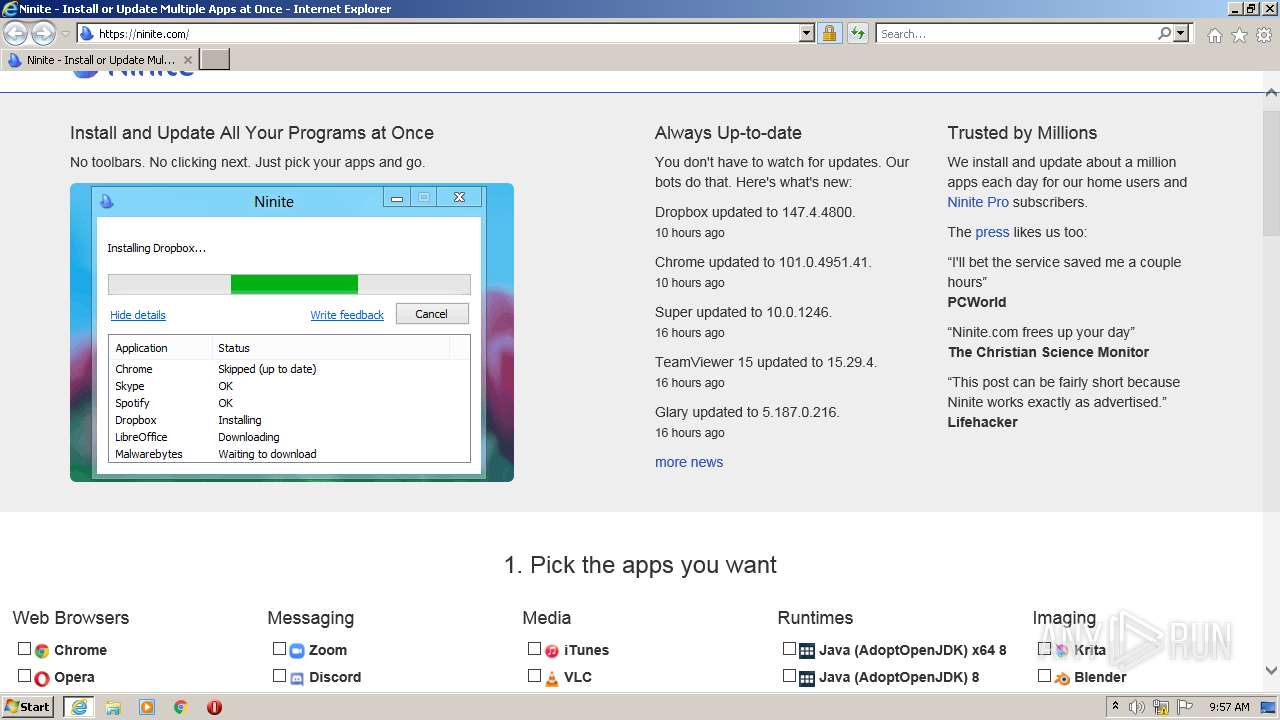Click the Chrome app icon in Web Browsers list
Screen dimensions: 1280x720
pos(42,650)
